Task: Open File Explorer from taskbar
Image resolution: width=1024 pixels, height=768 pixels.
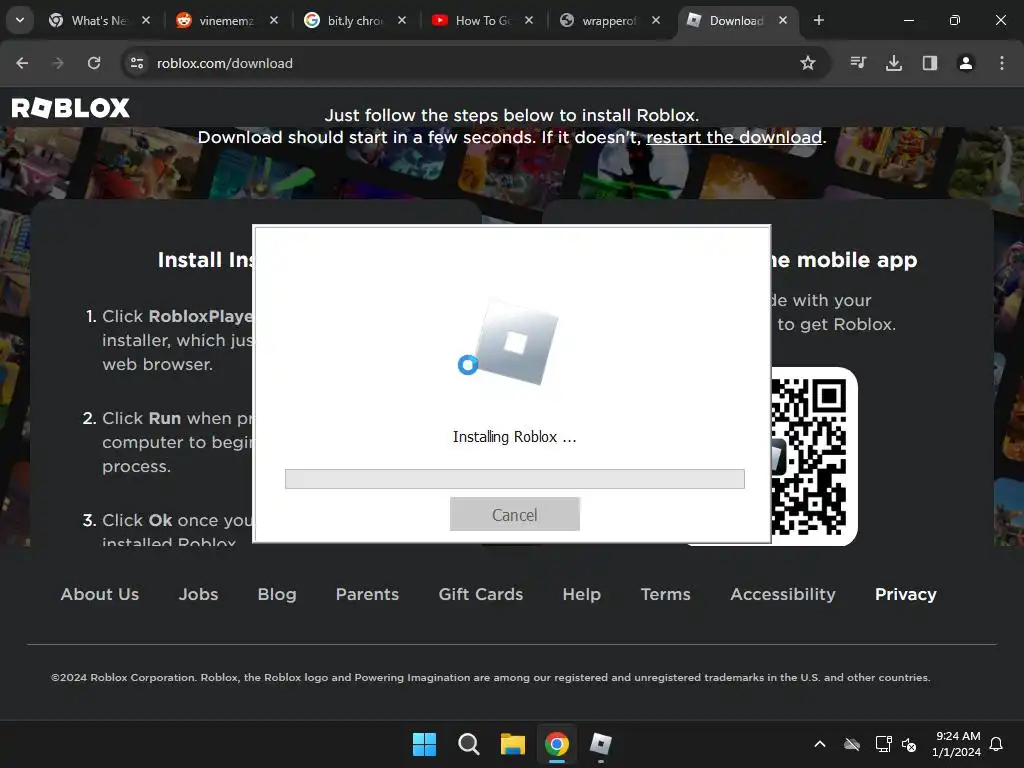Action: 513,744
